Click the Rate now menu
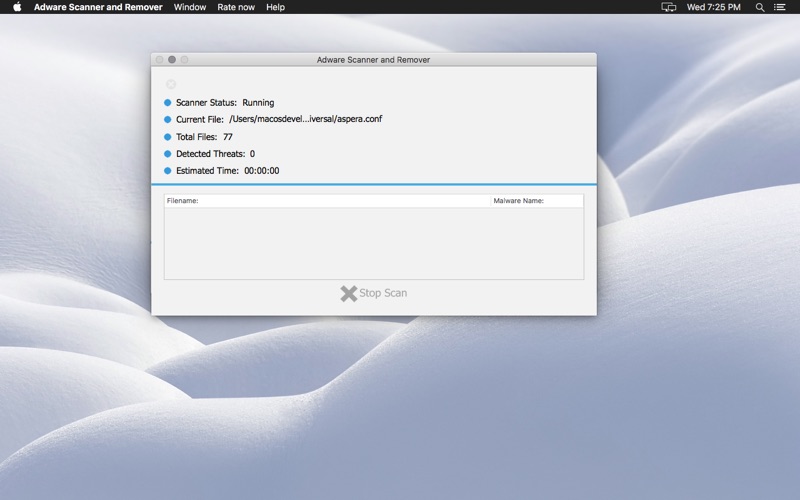Image resolution: width=800 pixels, height=500 pixels. [x=236, y=7]
